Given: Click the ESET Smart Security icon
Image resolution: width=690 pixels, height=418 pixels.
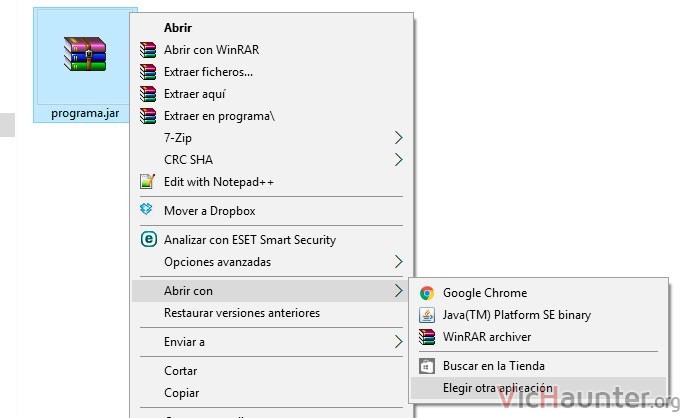Looking at the screenshot, I should [x=149, y=239].
